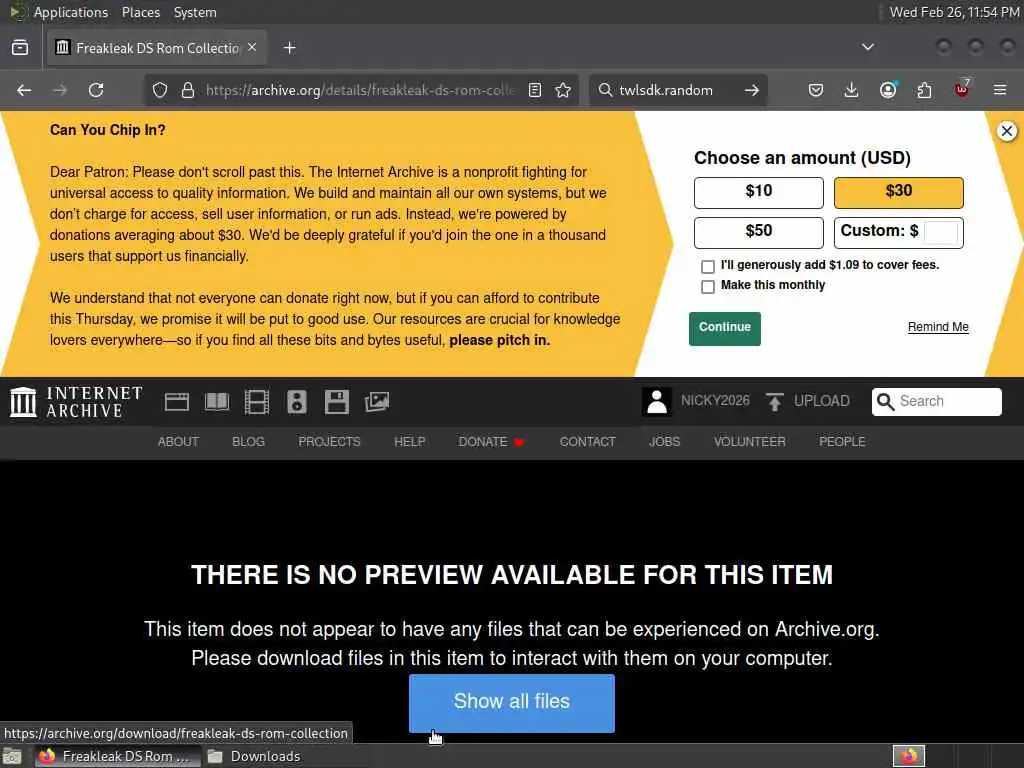Open the JOBS link
Viewport: 1024px width, 768px height.
[664, 442]
